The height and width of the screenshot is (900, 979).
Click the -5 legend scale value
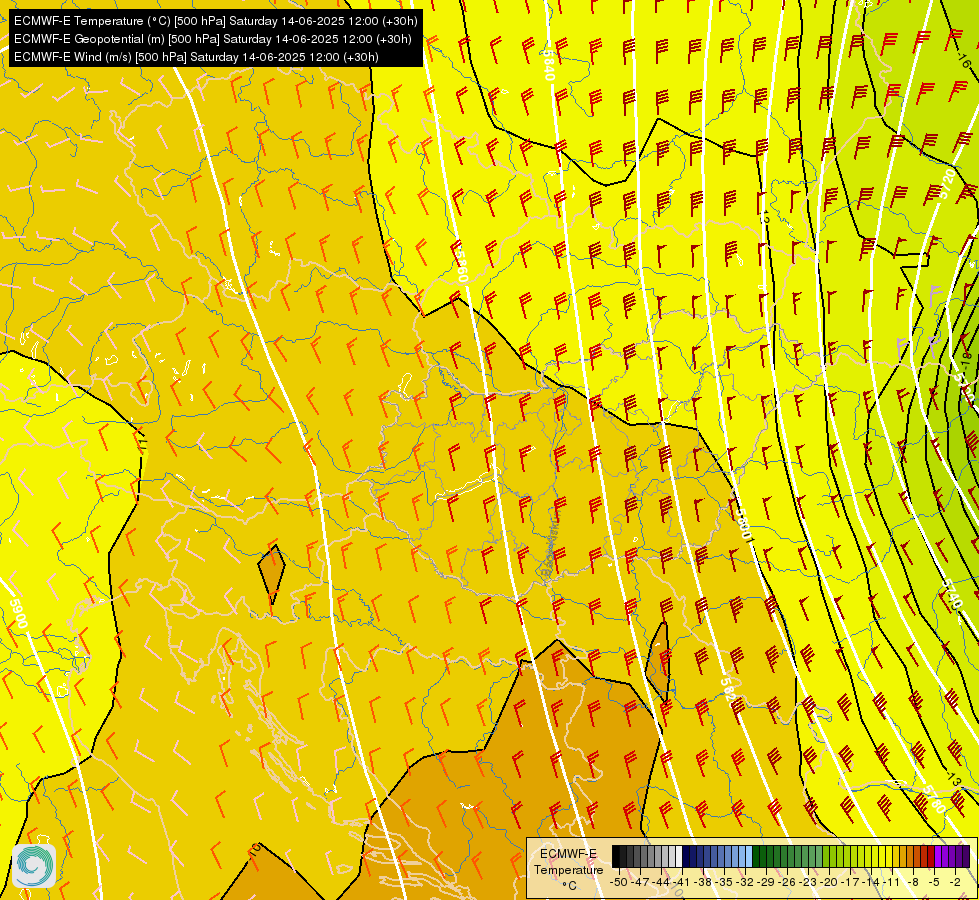pos(935,882)
